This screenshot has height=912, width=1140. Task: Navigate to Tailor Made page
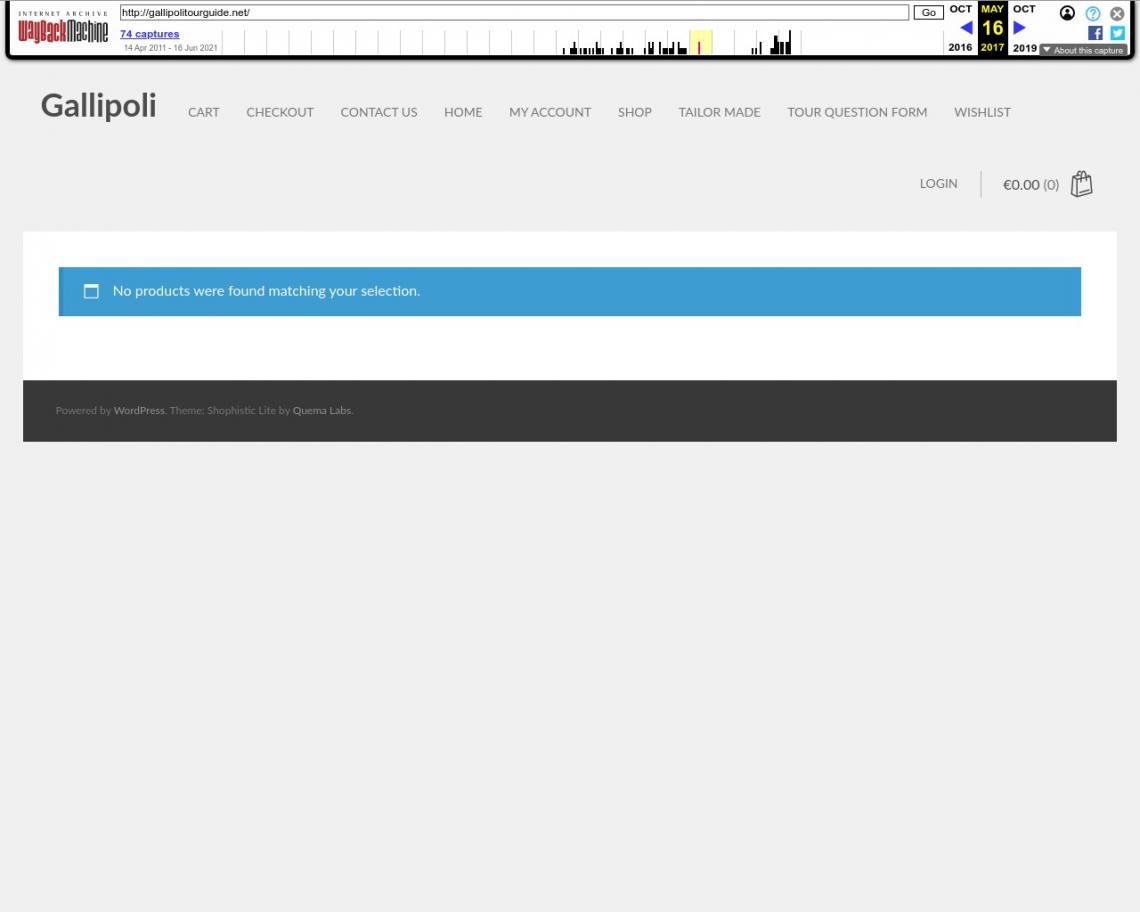[x=719, y=112]
